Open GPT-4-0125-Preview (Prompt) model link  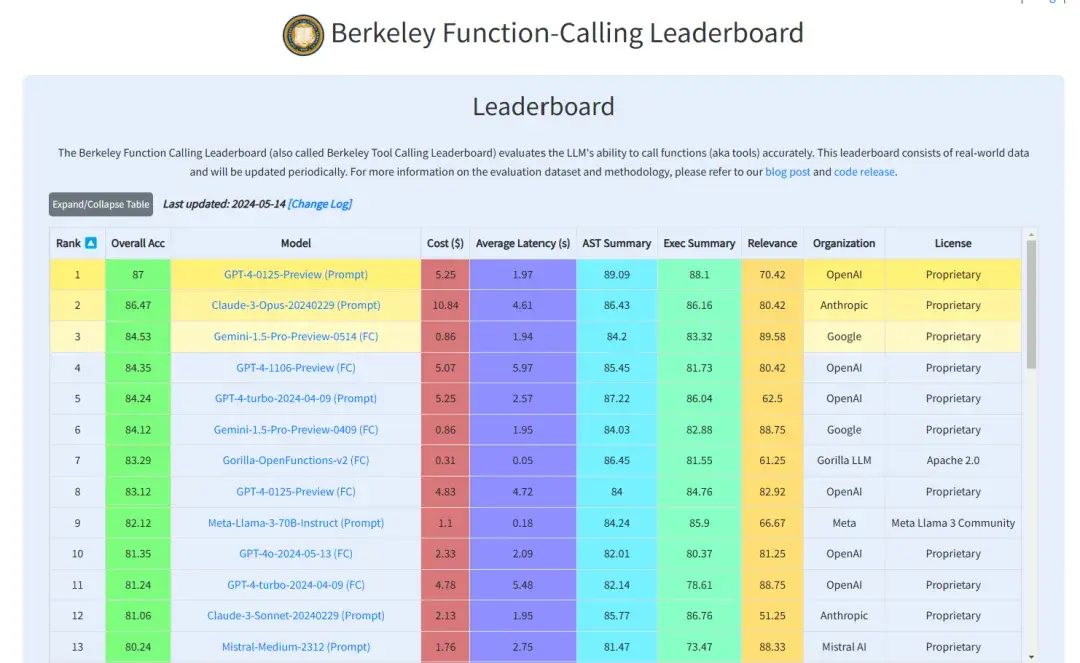(x=296, y=274)
